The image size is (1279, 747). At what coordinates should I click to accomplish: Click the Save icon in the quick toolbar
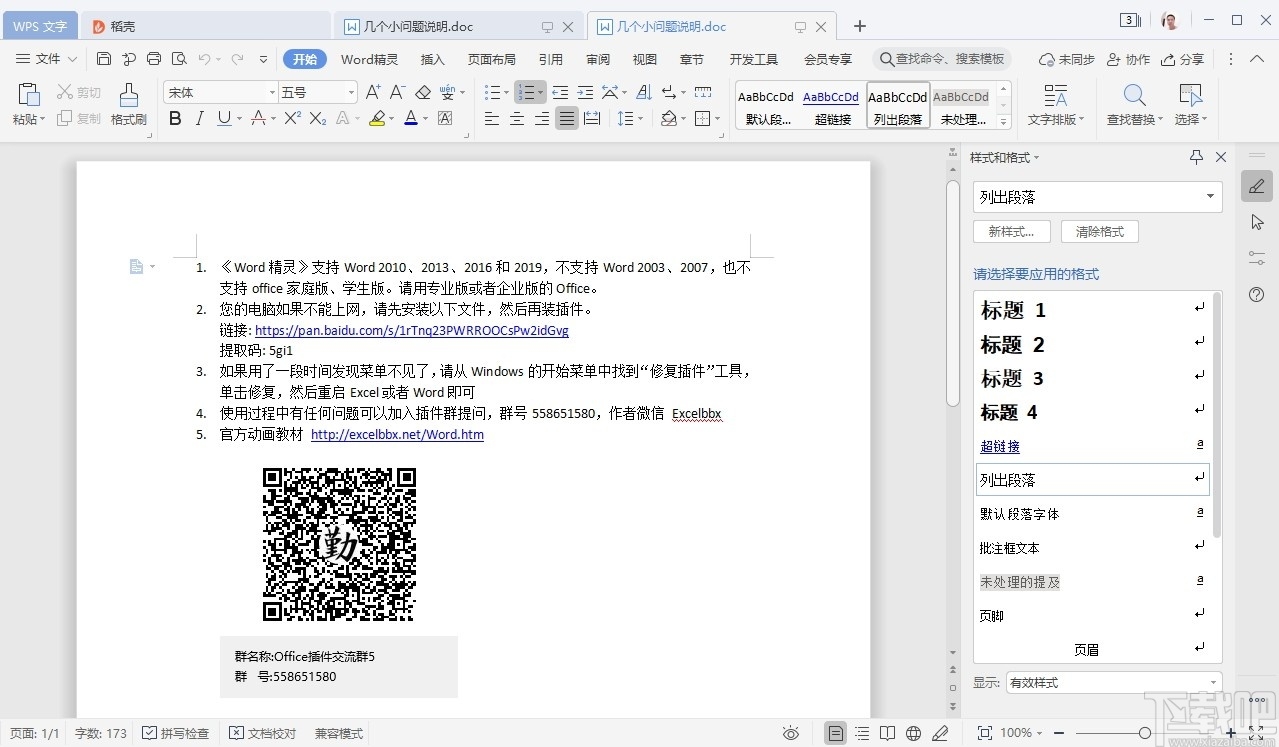point(104,59)
